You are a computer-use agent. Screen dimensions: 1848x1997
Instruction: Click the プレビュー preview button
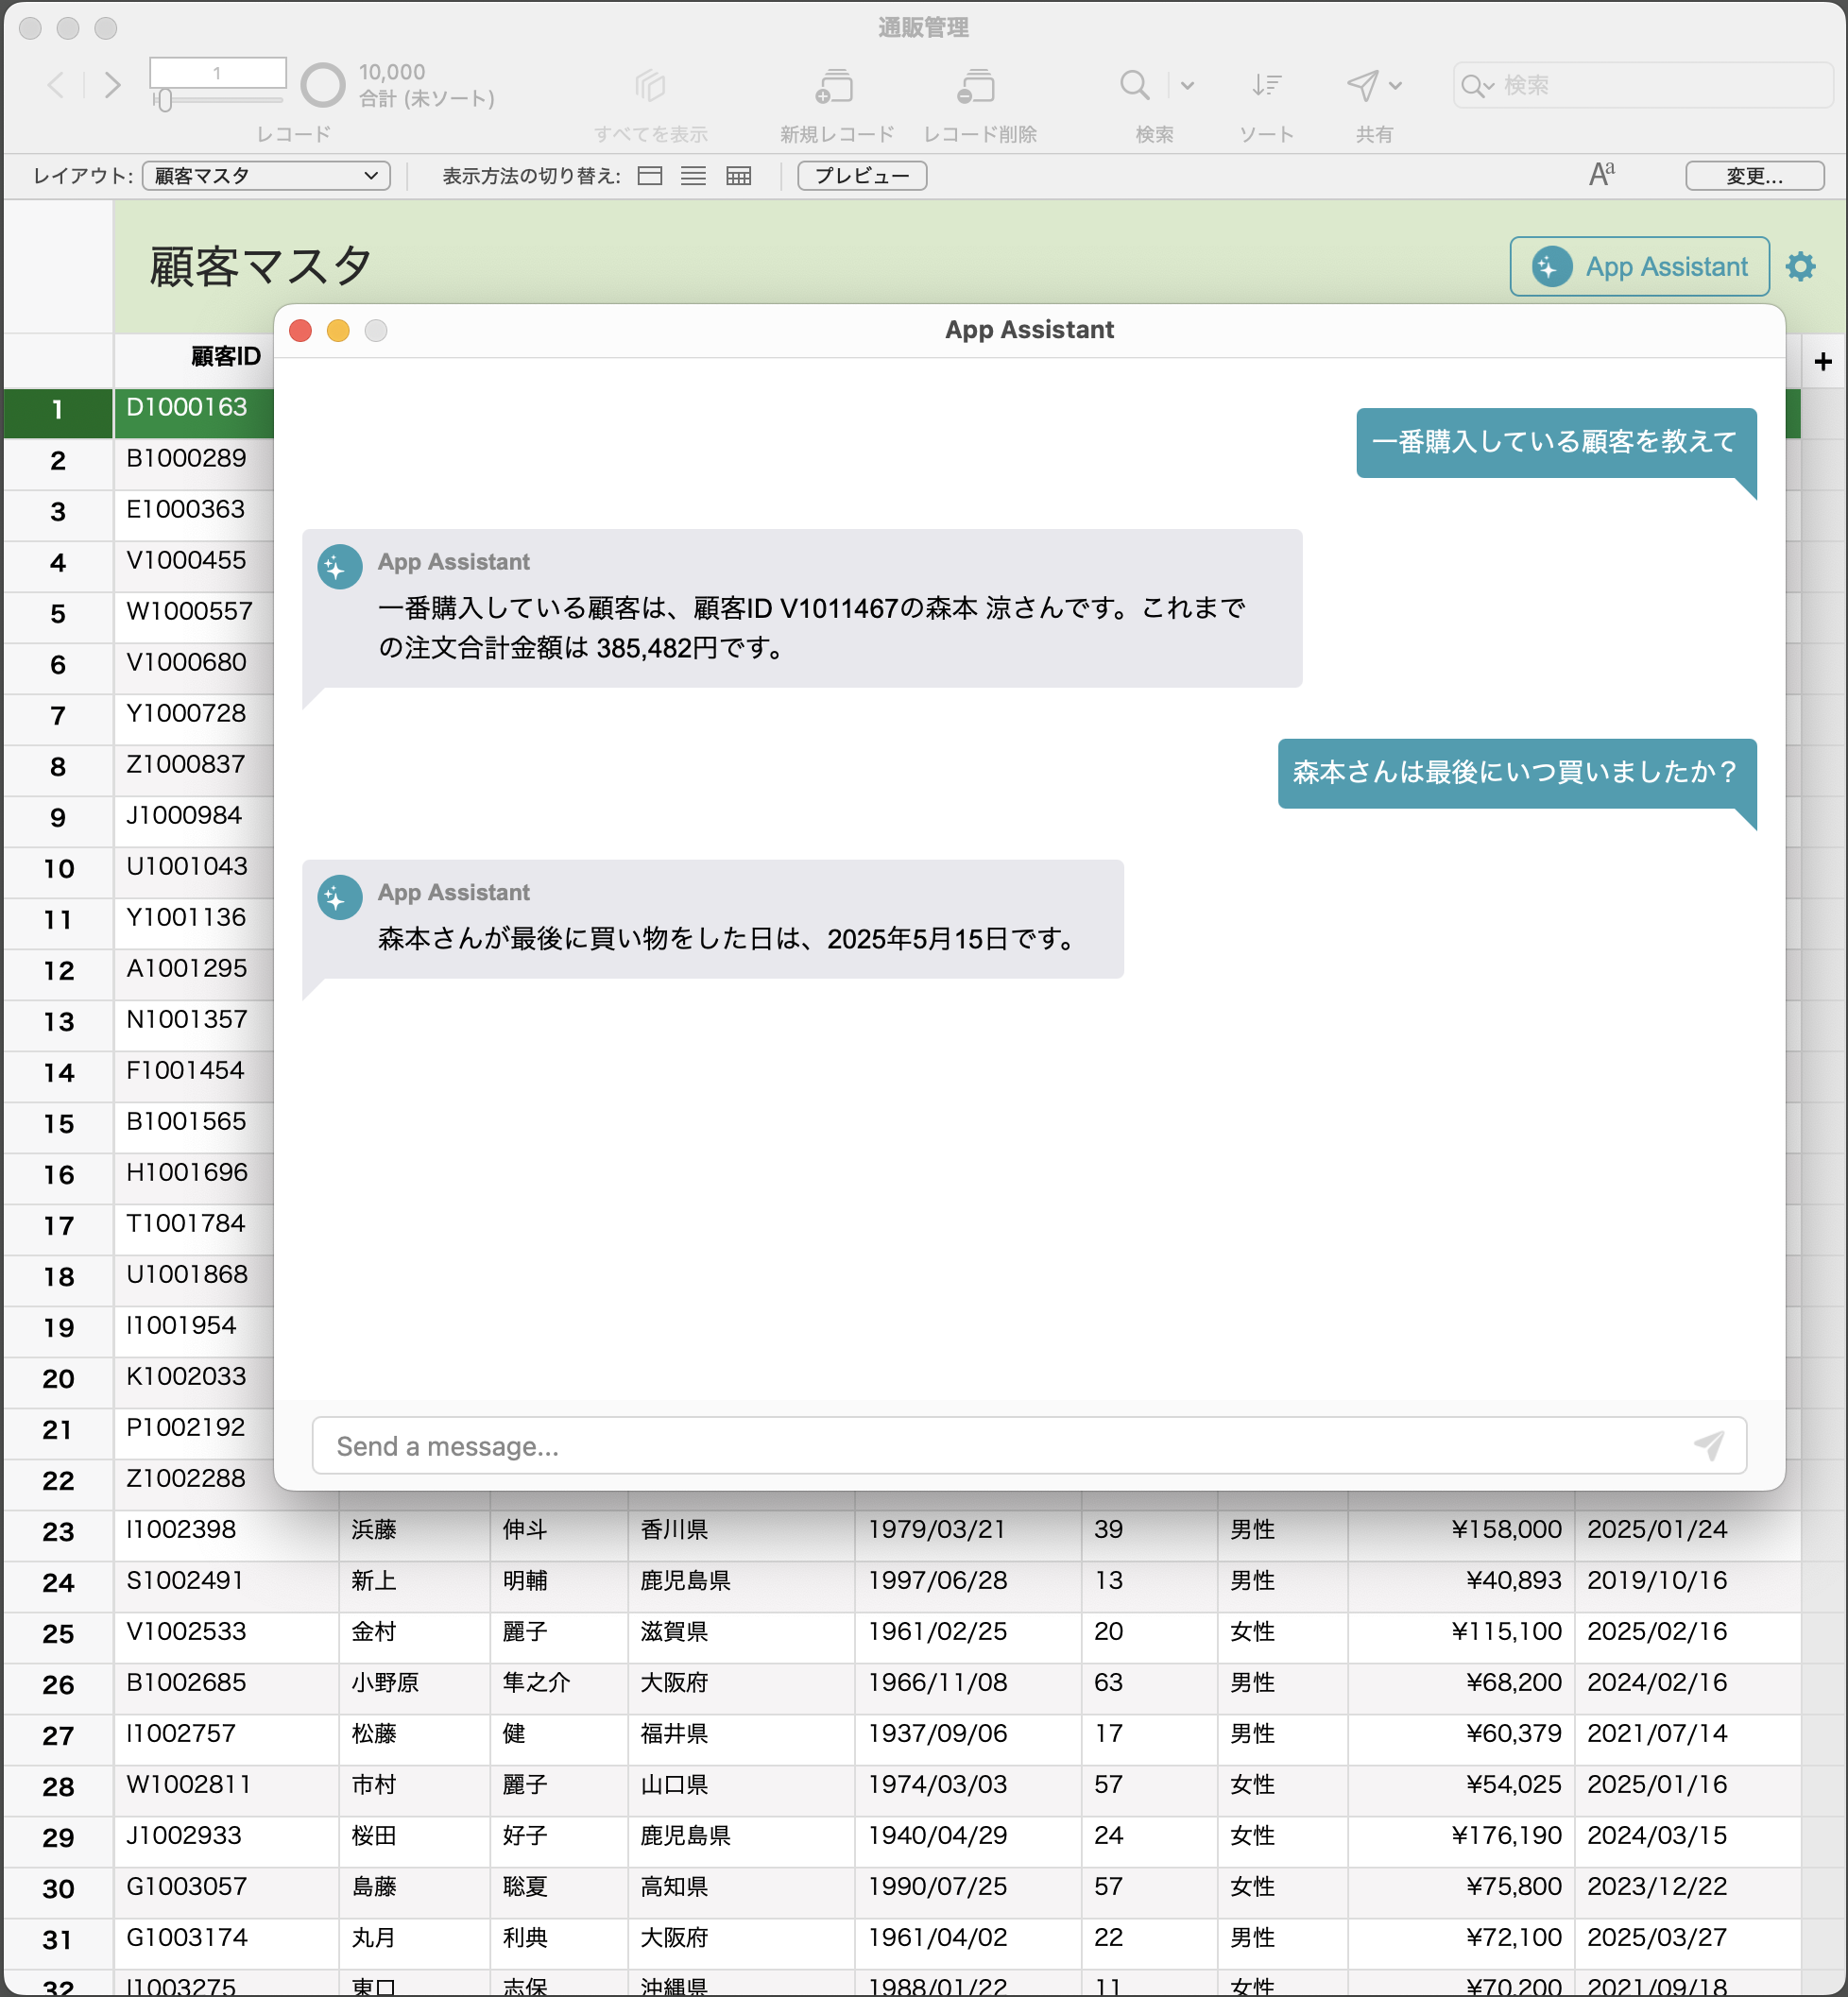point(861,176)
